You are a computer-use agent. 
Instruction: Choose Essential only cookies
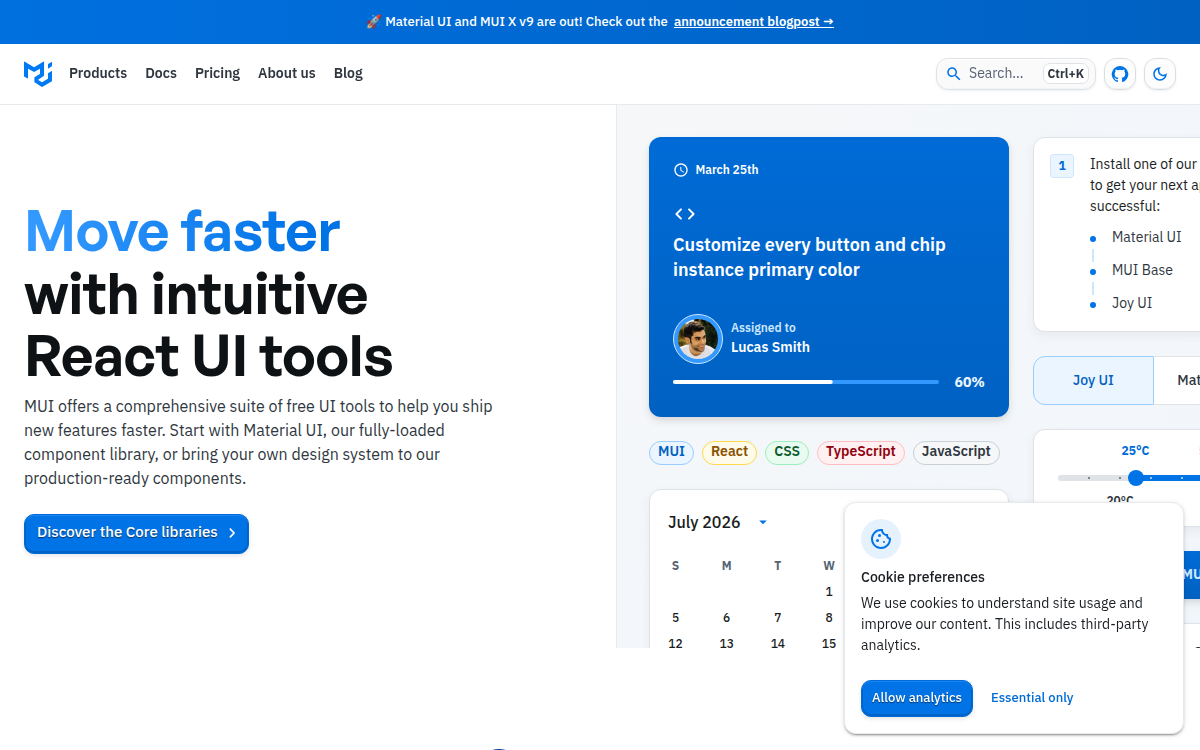[1032, 698]
